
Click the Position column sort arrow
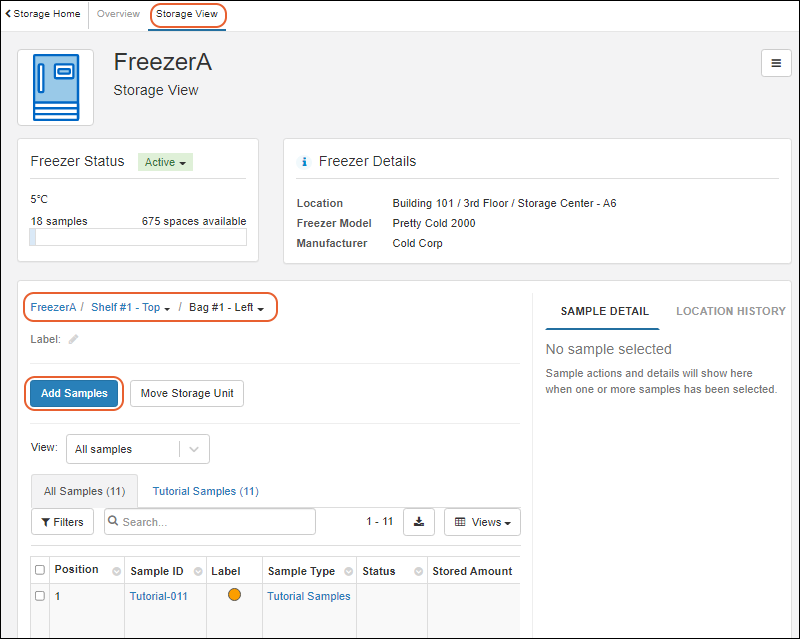tap(116, 571)
